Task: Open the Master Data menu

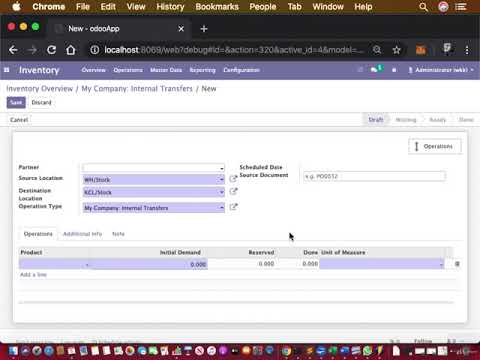Action: pos(166,70)
